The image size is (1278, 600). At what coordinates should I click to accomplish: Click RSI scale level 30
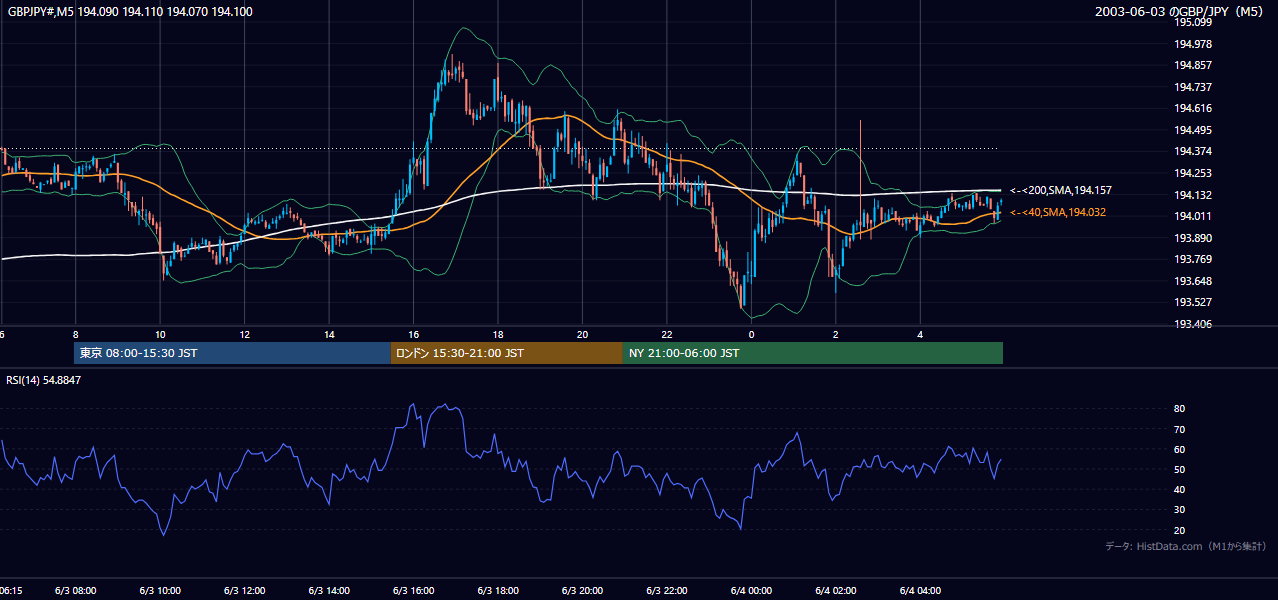[1179, 510]
